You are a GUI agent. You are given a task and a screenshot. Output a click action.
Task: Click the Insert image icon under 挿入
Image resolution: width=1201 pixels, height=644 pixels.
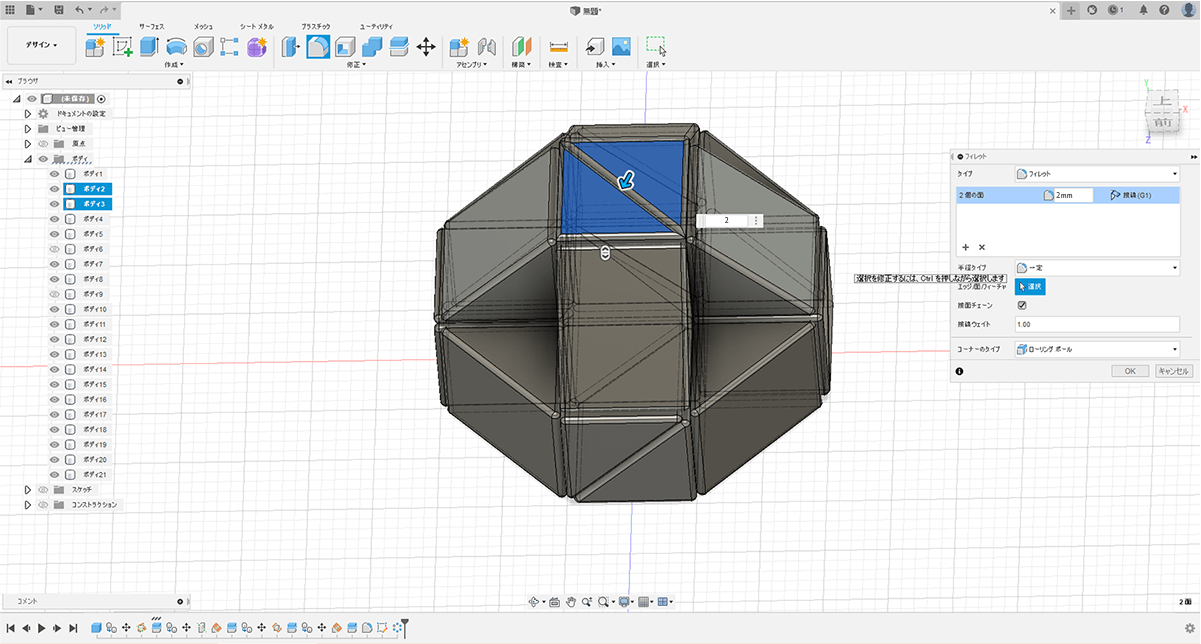621,46
